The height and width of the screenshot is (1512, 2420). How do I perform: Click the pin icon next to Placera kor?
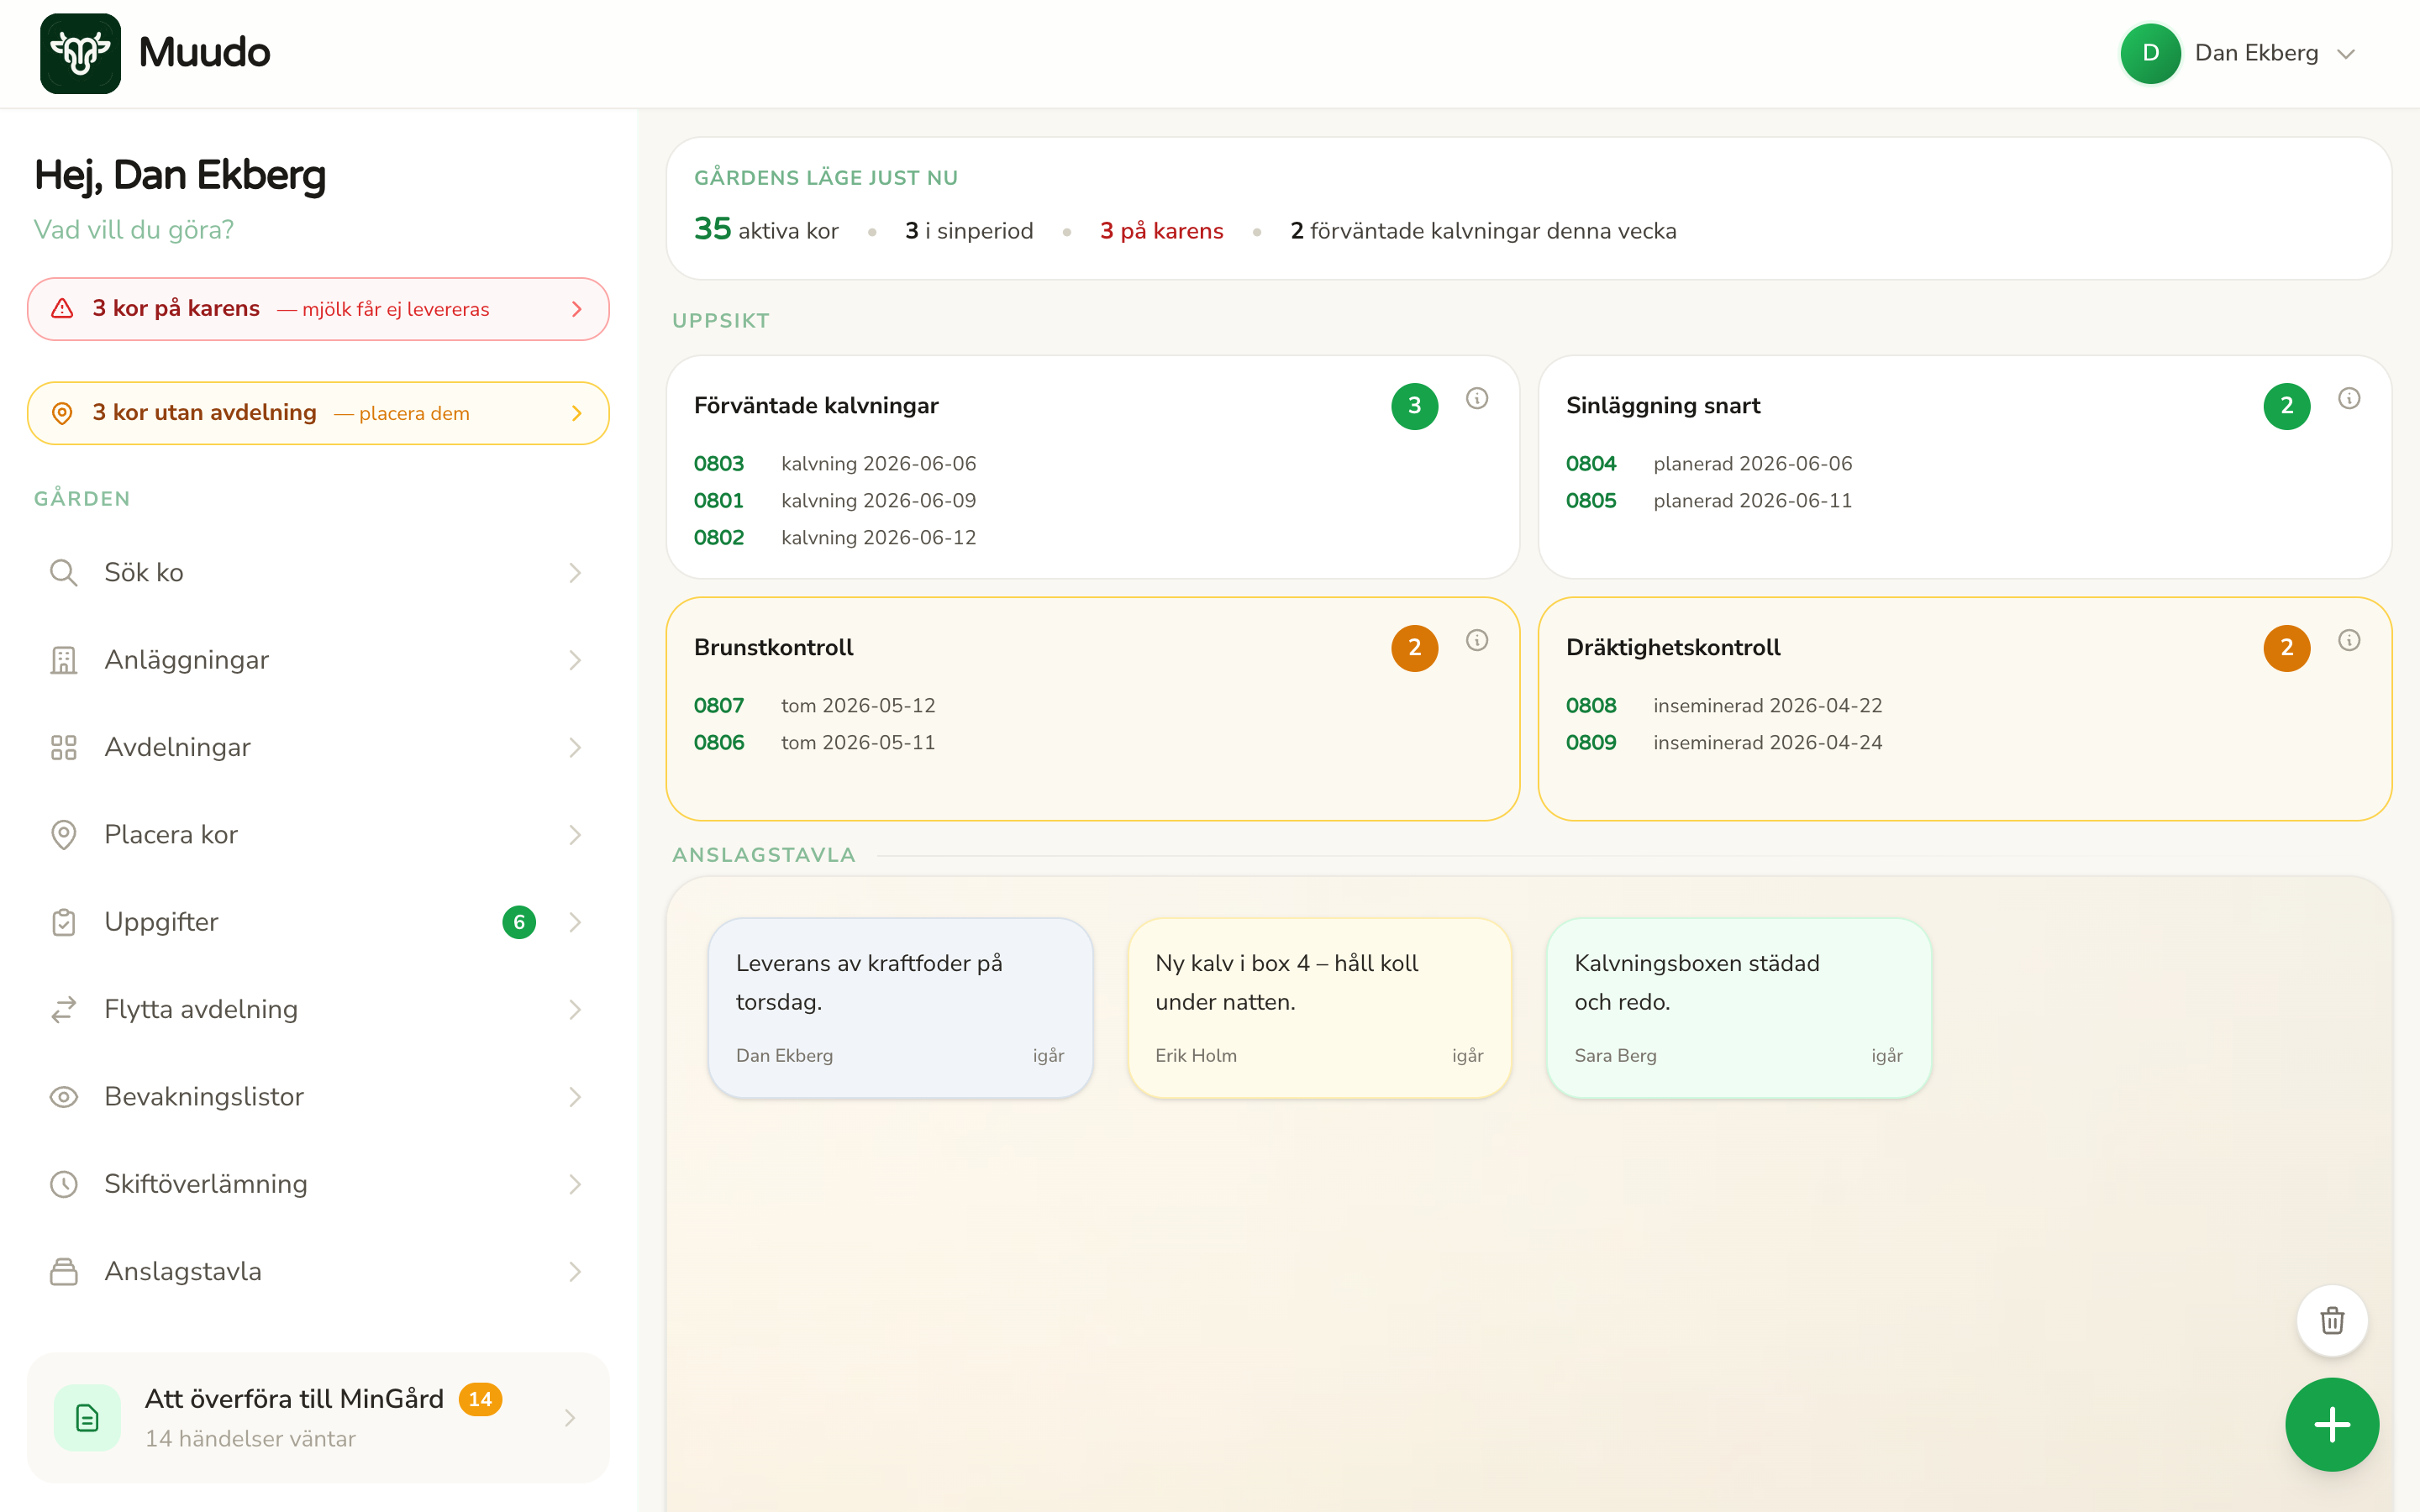point(64,835)
